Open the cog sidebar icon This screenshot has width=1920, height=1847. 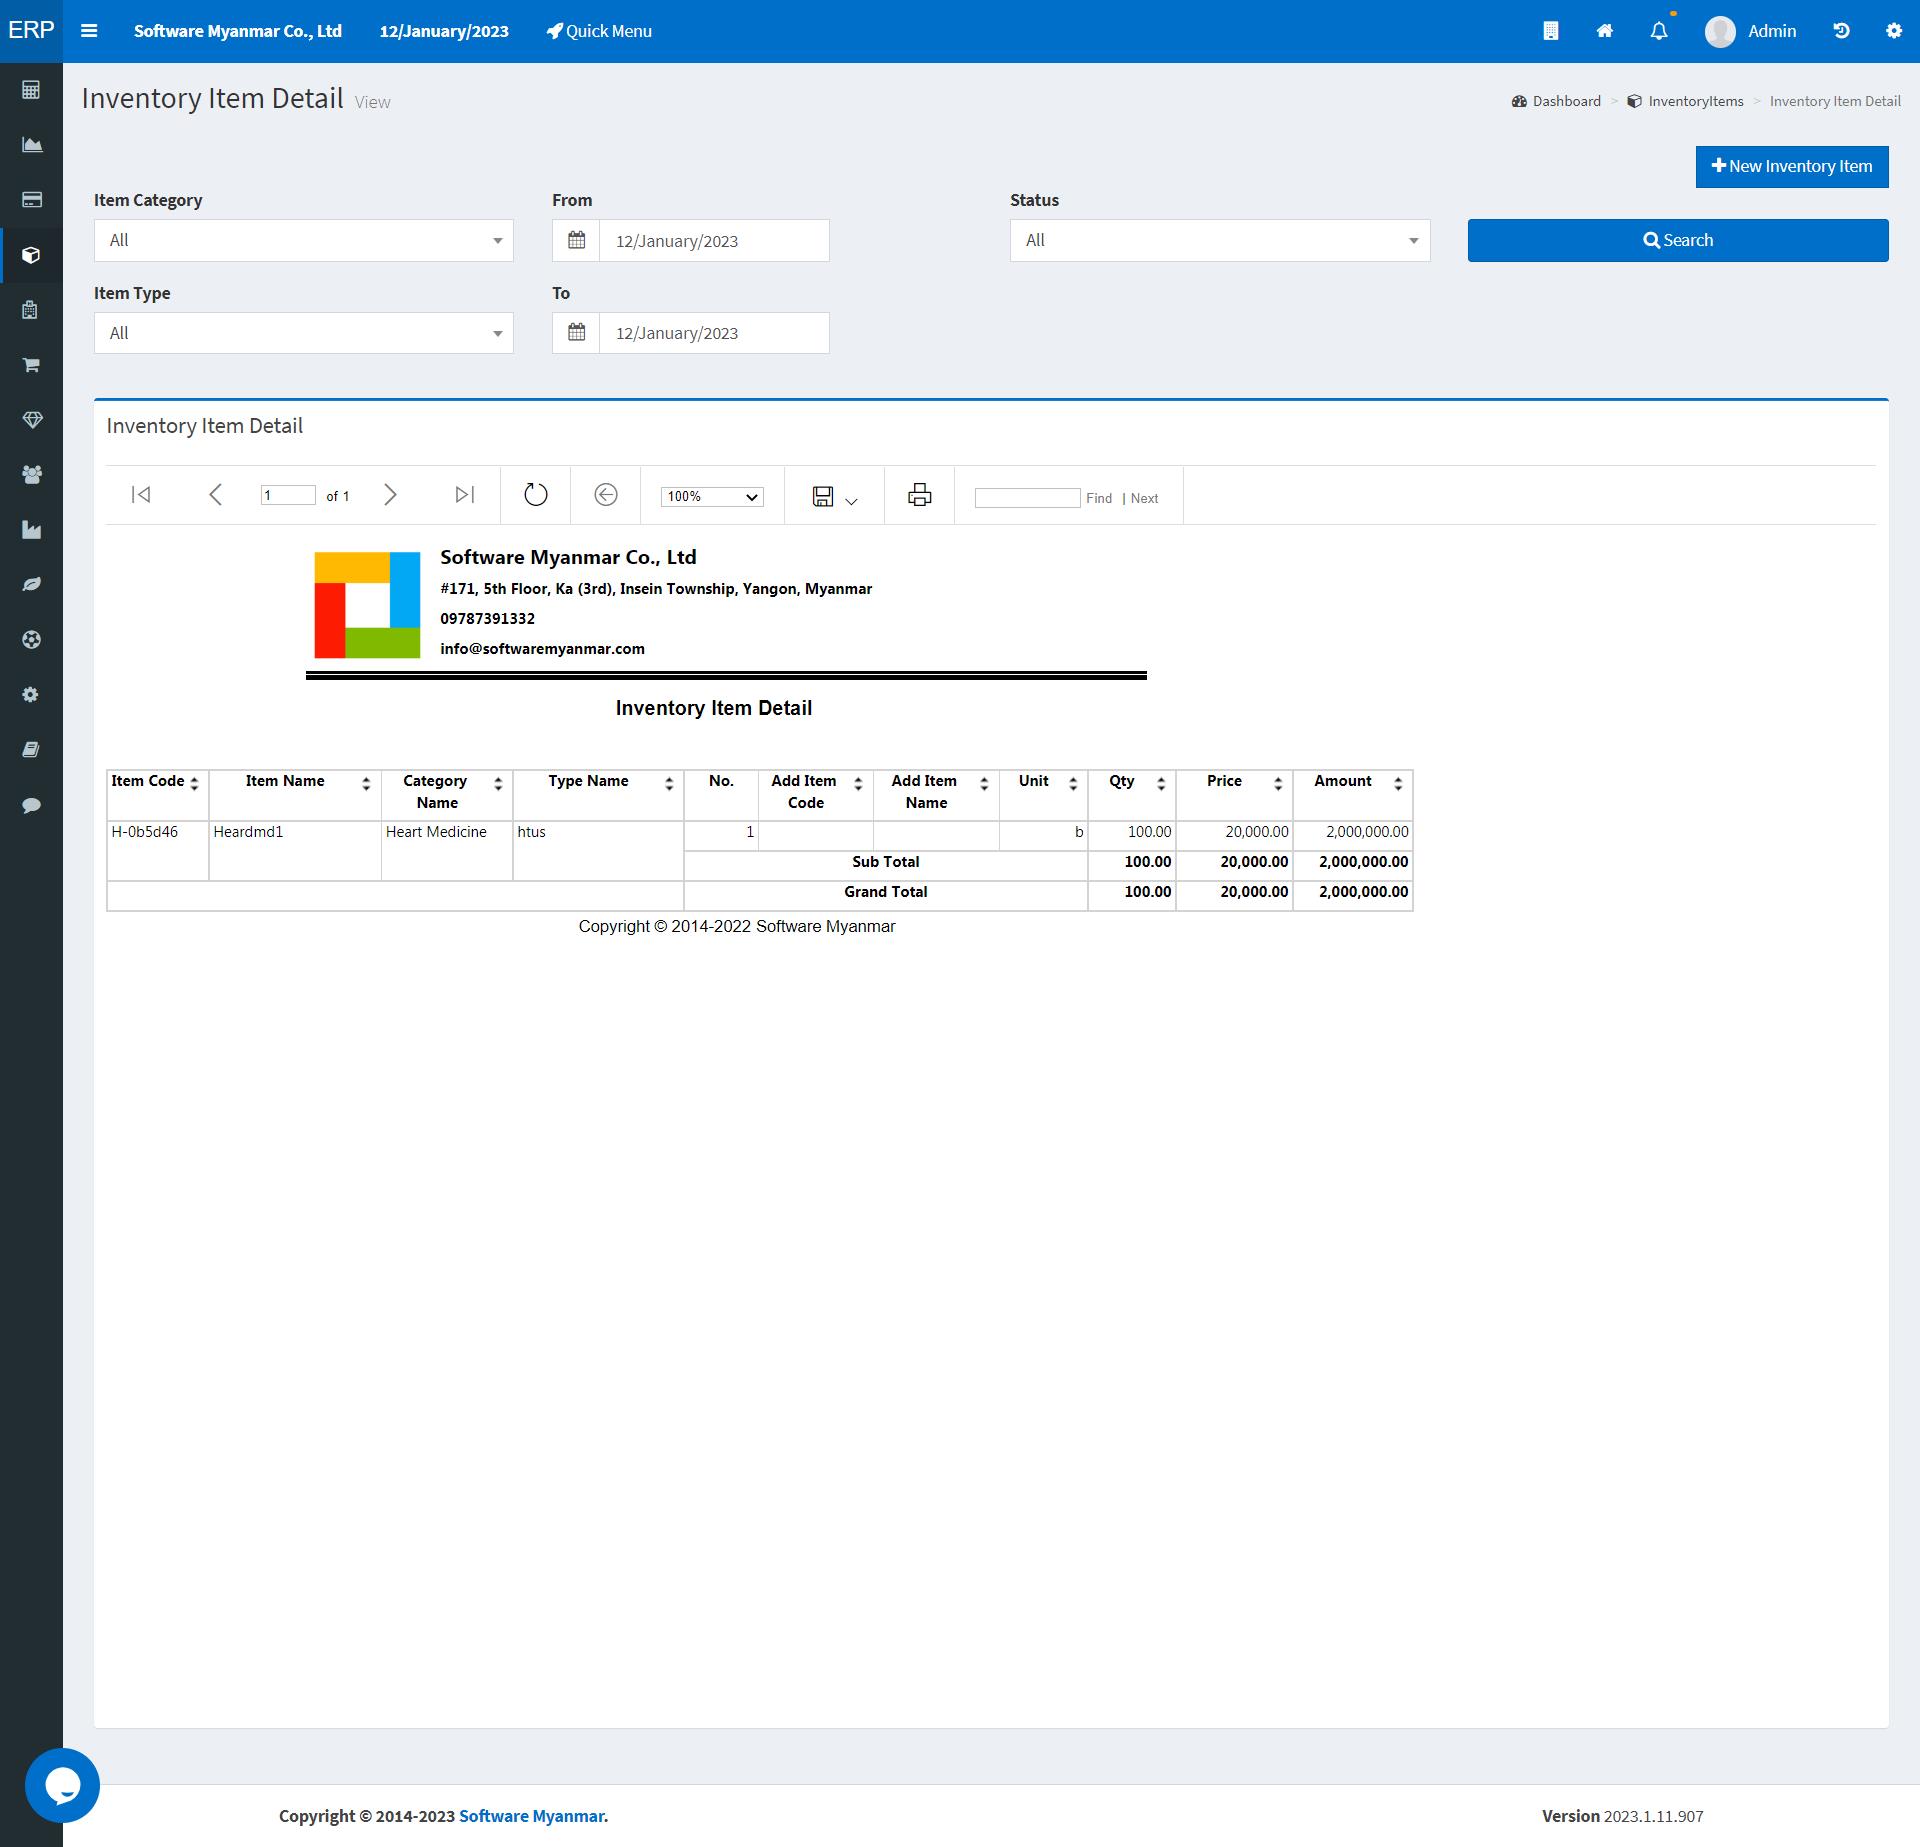[x=31, y=695]
